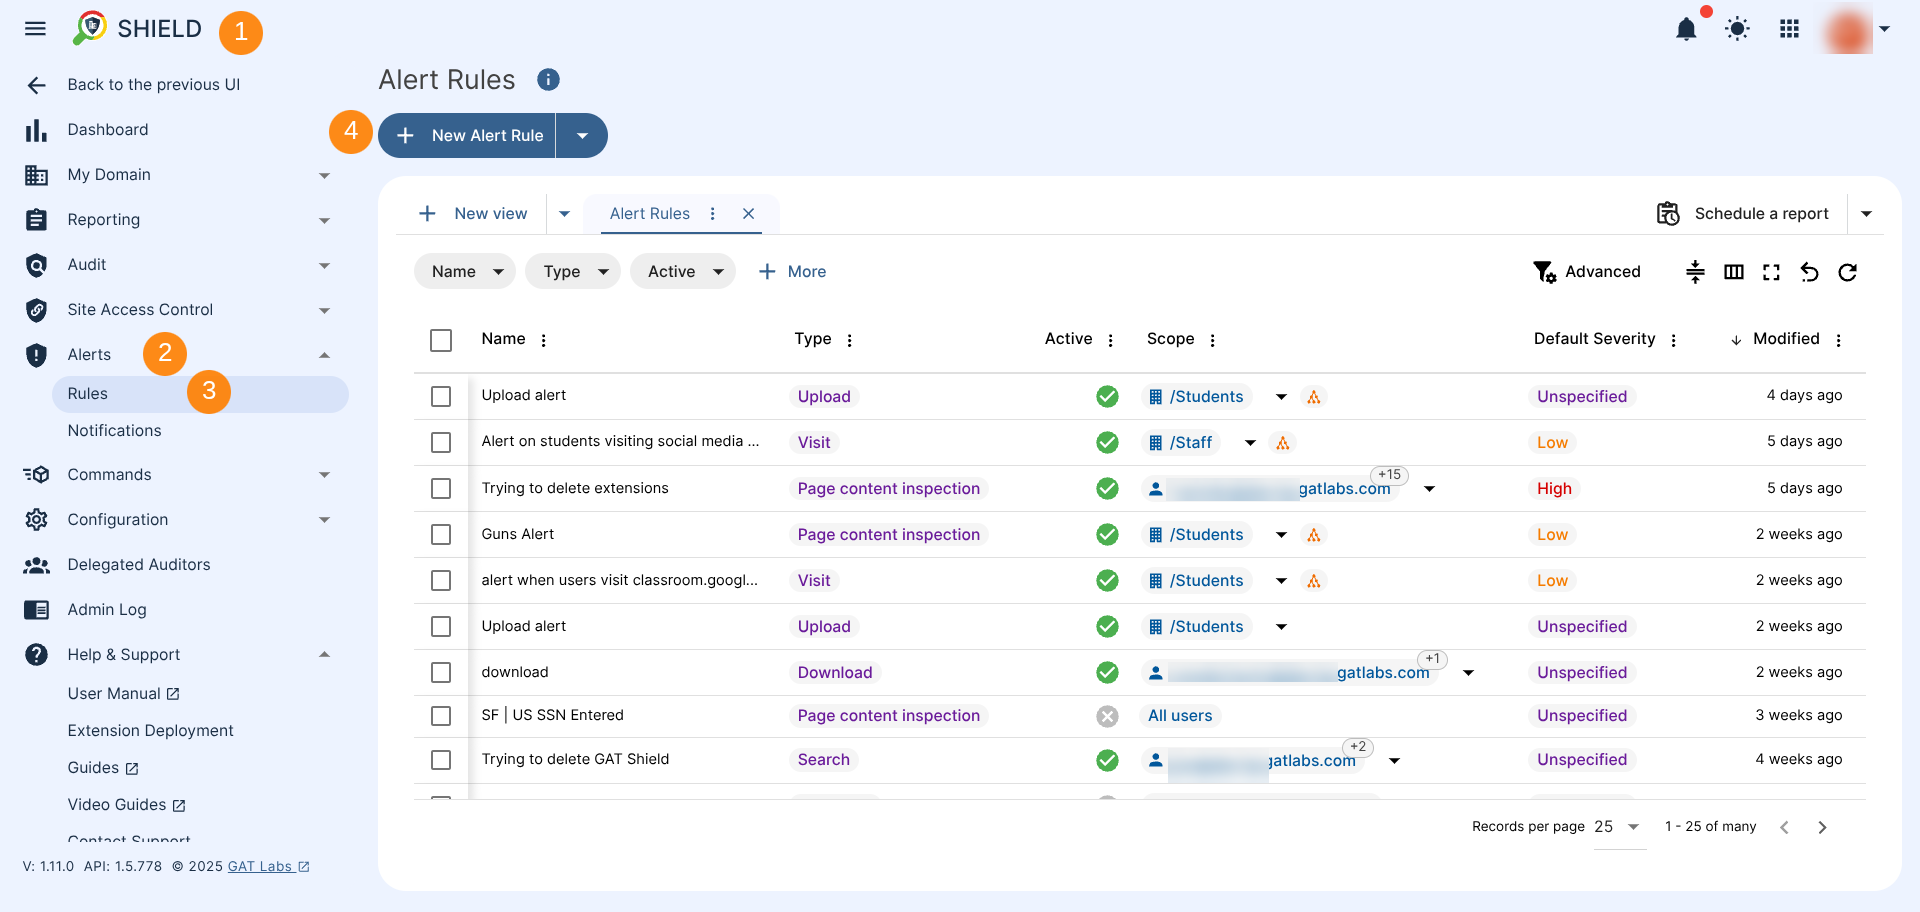Check the download row checkbox
The width and height of the screenshot is (1920, 912).
441,672
